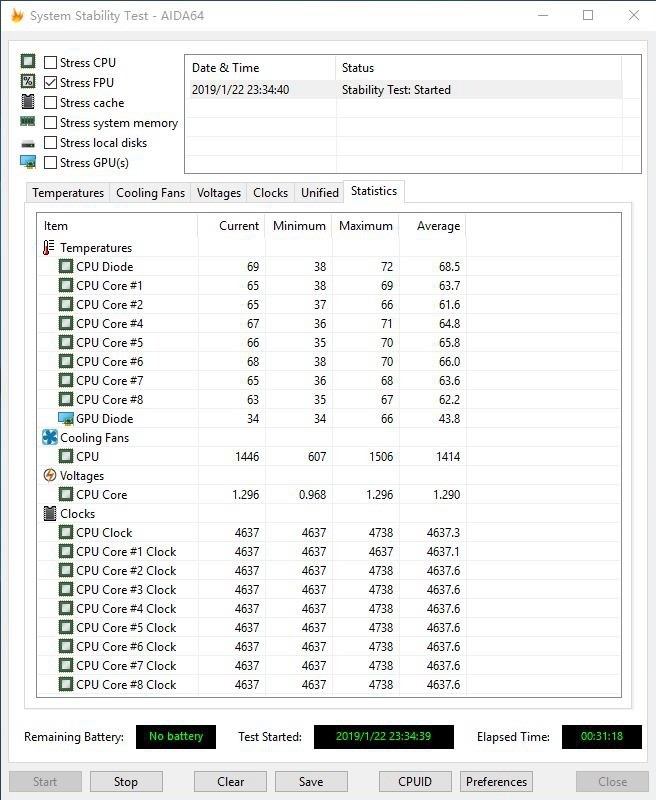Viewport: 656px width, 800px height.
Task: Open Preferences
Action: point(496,782)
